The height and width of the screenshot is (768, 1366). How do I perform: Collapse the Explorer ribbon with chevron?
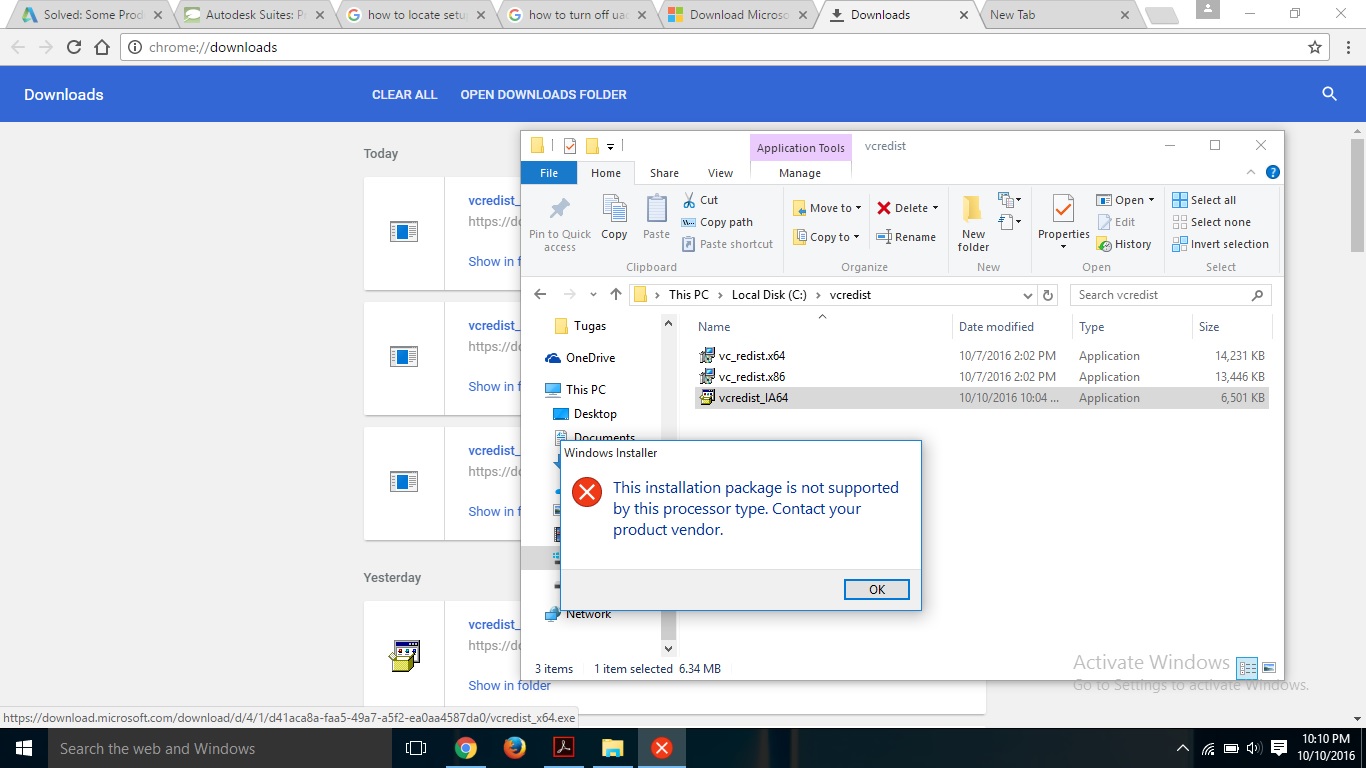[x=1252, y=172]
